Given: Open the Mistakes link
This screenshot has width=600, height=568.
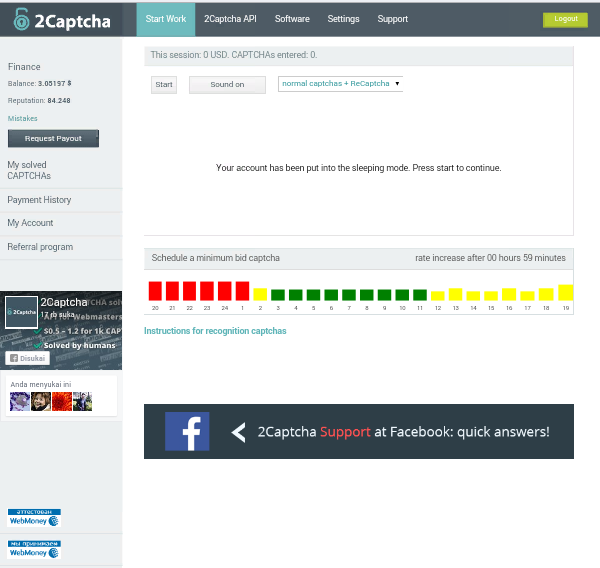Looking at the screenshot, I should (23, 118).
